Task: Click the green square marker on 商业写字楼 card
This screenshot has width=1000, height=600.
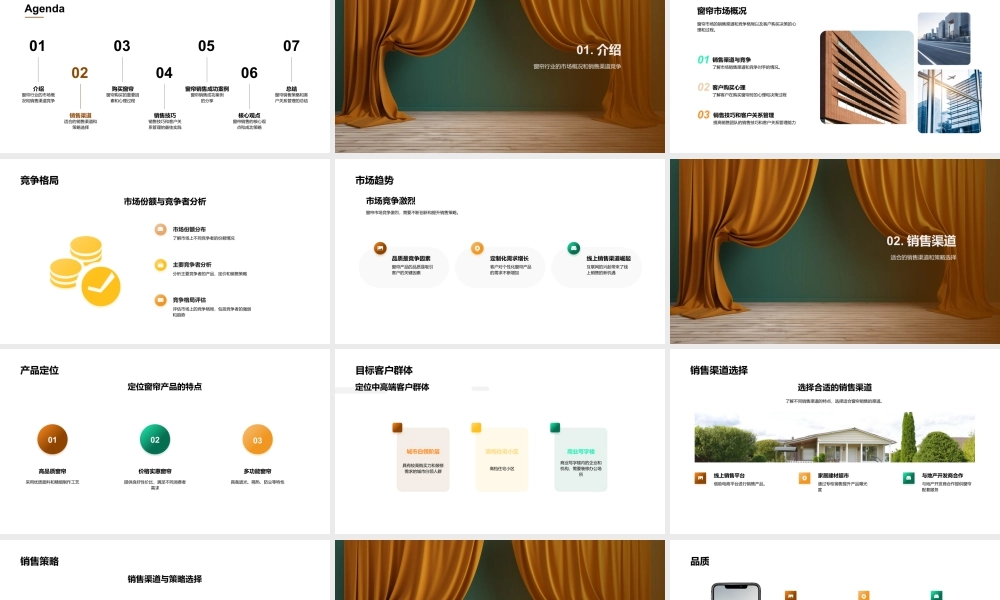Action: [x=555, y=427]
